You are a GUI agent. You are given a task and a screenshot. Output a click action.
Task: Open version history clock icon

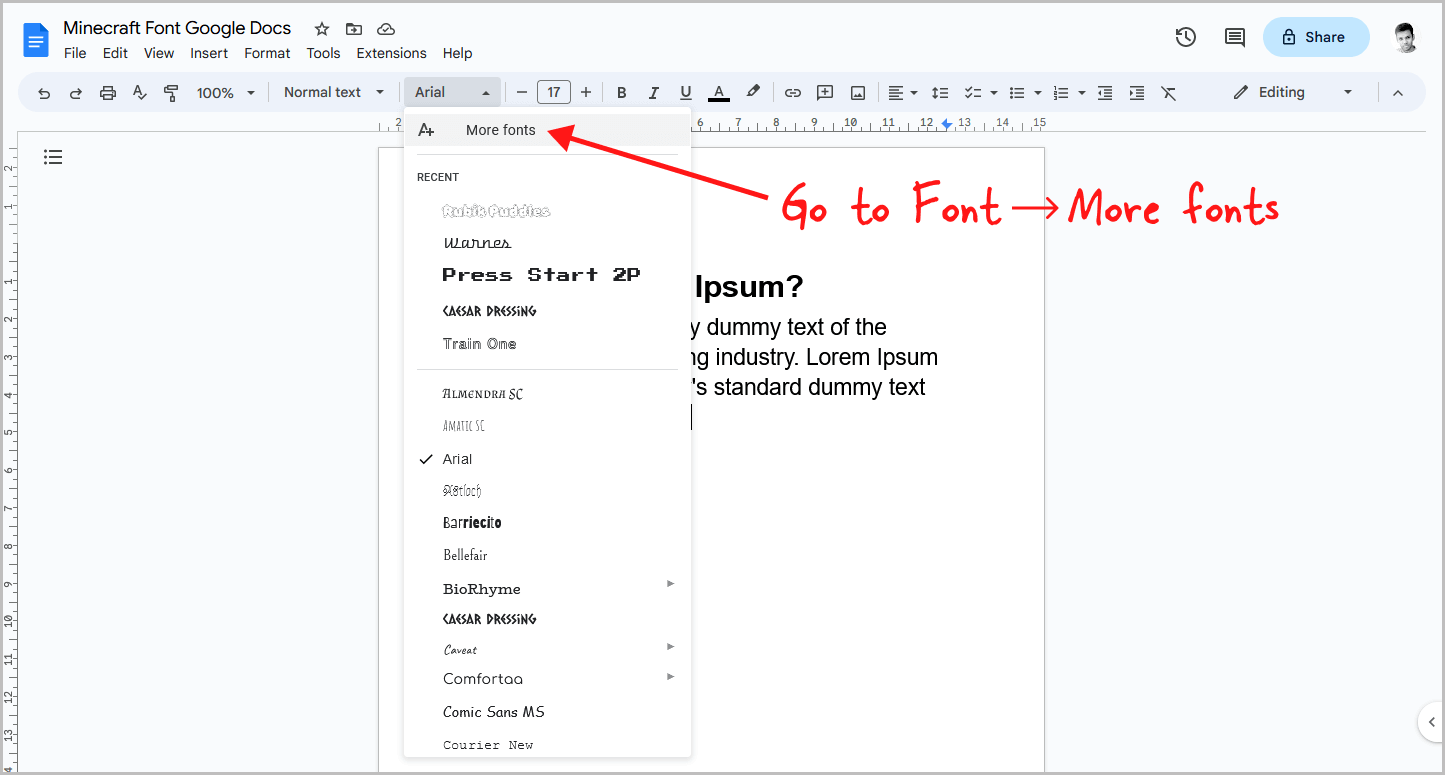point(1185,37)
